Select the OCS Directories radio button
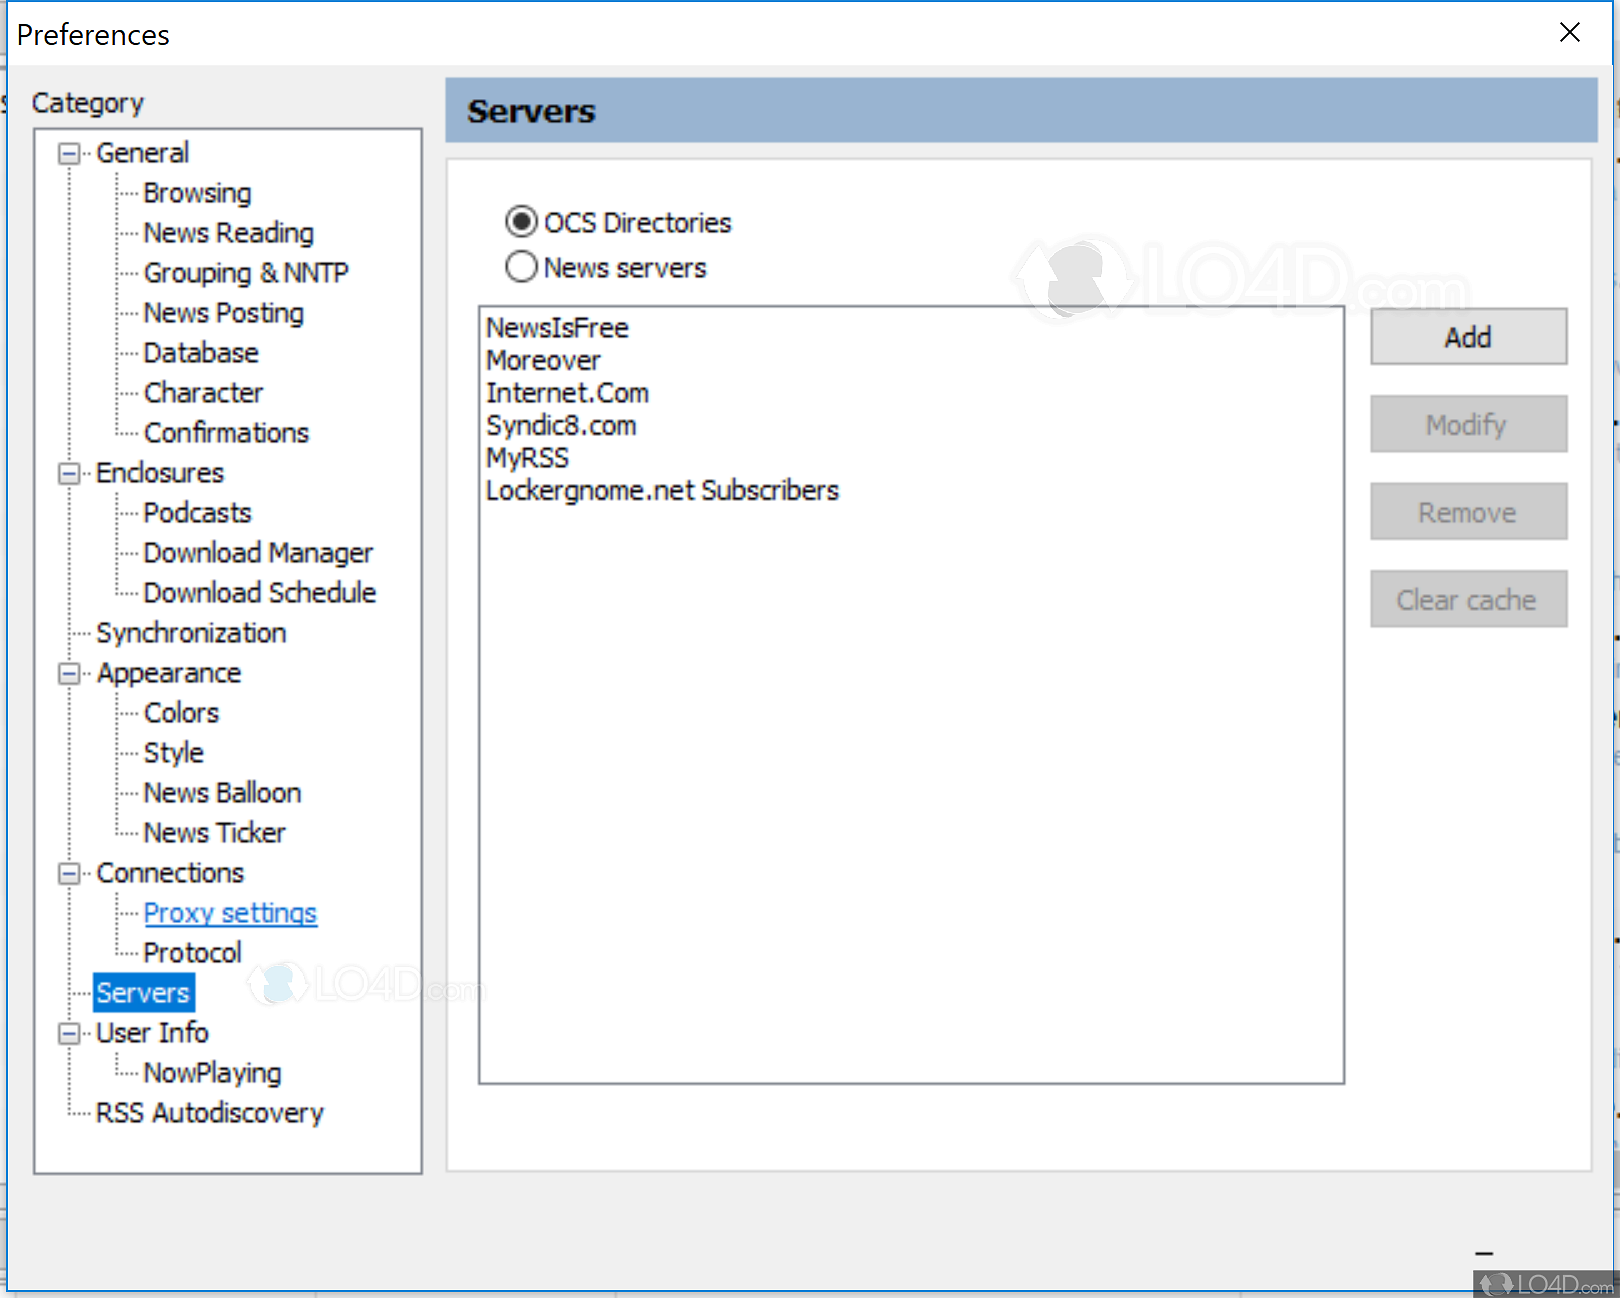The width and height of the screenshot is (1620, 1298). (521, 222)
